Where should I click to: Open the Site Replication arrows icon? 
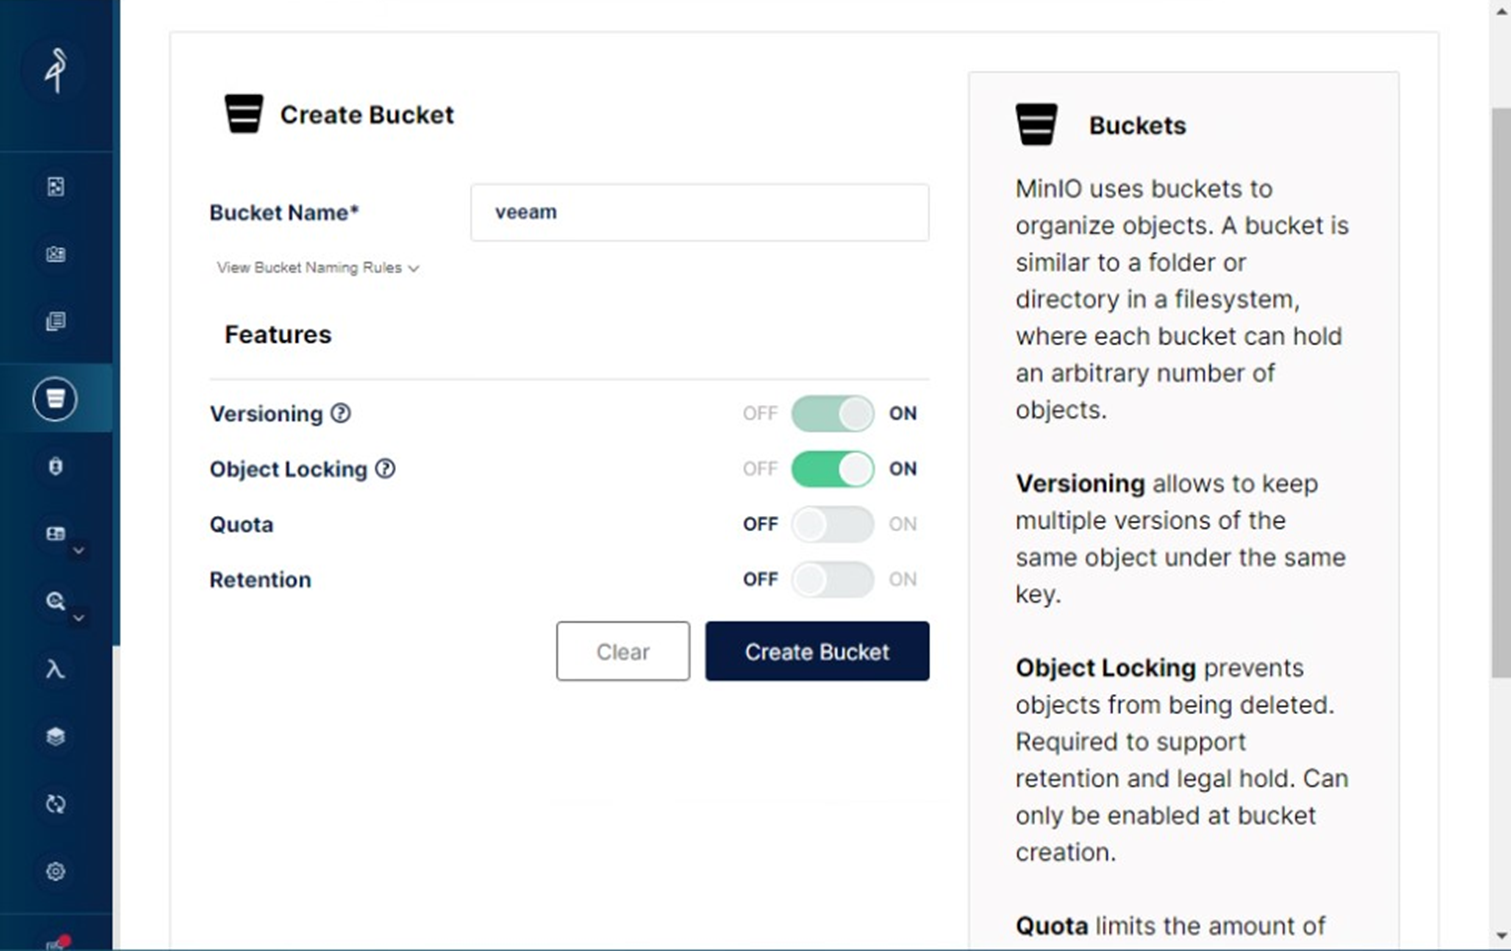tap(56, 804)
